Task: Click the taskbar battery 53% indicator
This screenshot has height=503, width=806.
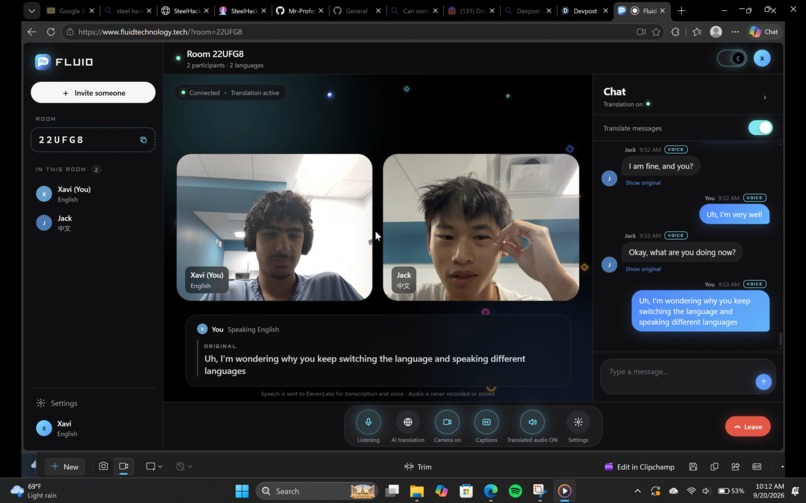Action: pyautogui.click(x=730, y=491)
